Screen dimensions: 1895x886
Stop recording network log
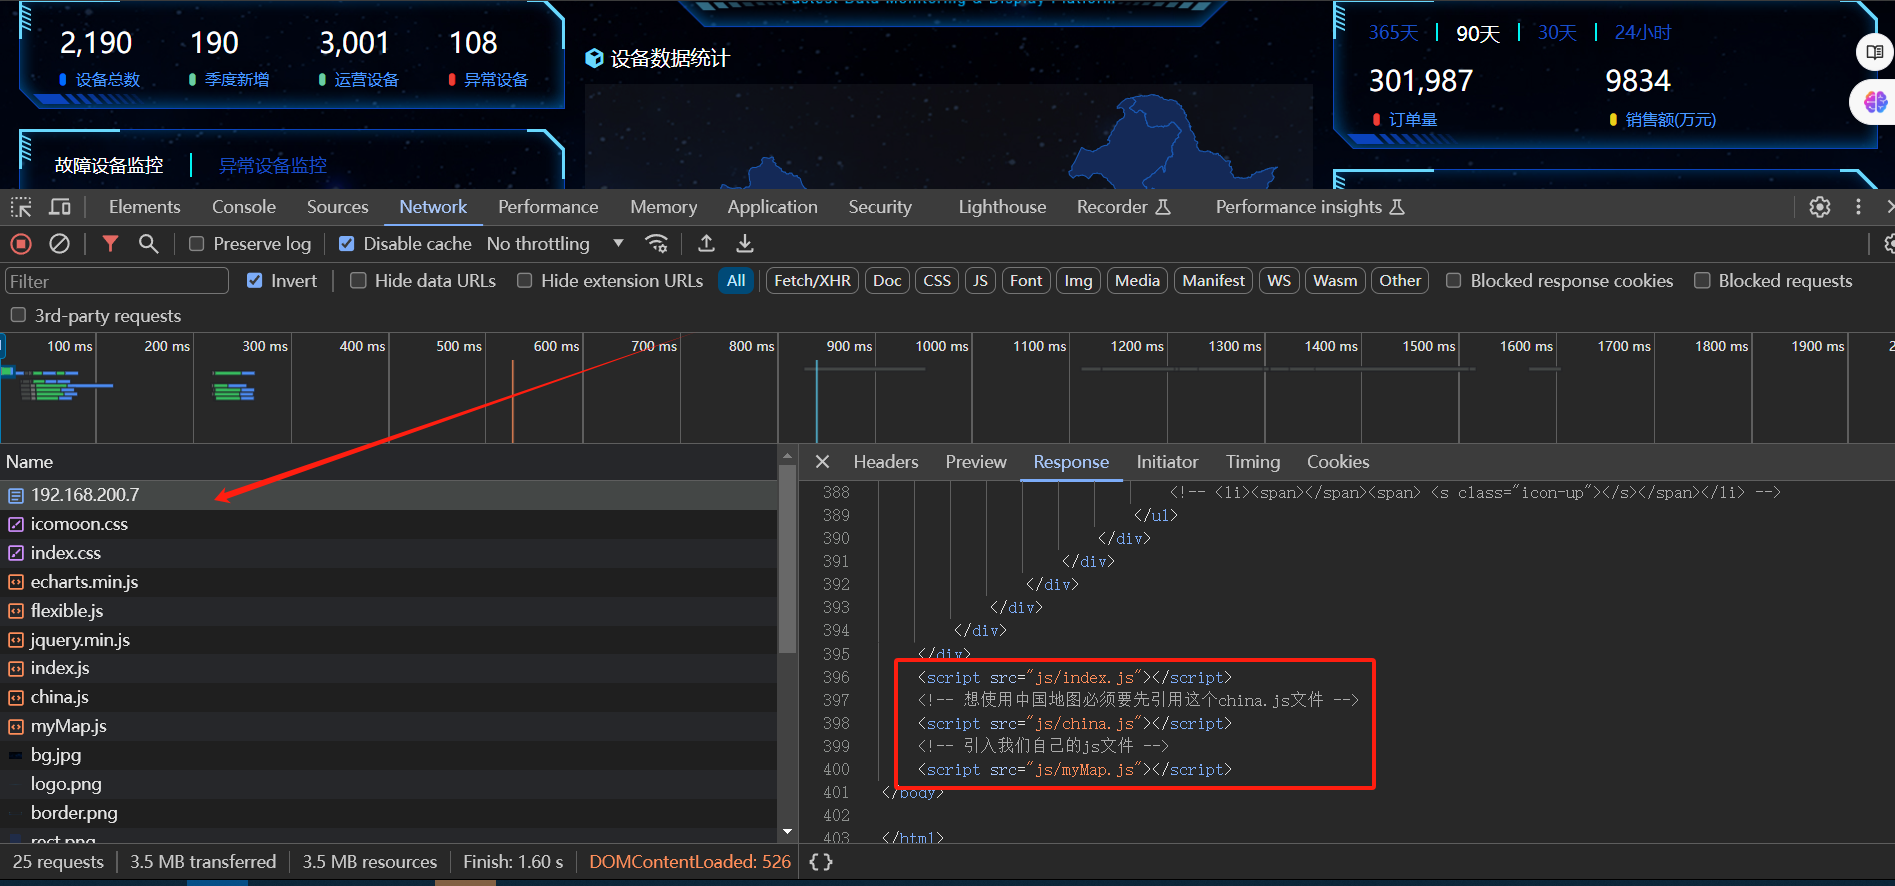pos(21,243)
